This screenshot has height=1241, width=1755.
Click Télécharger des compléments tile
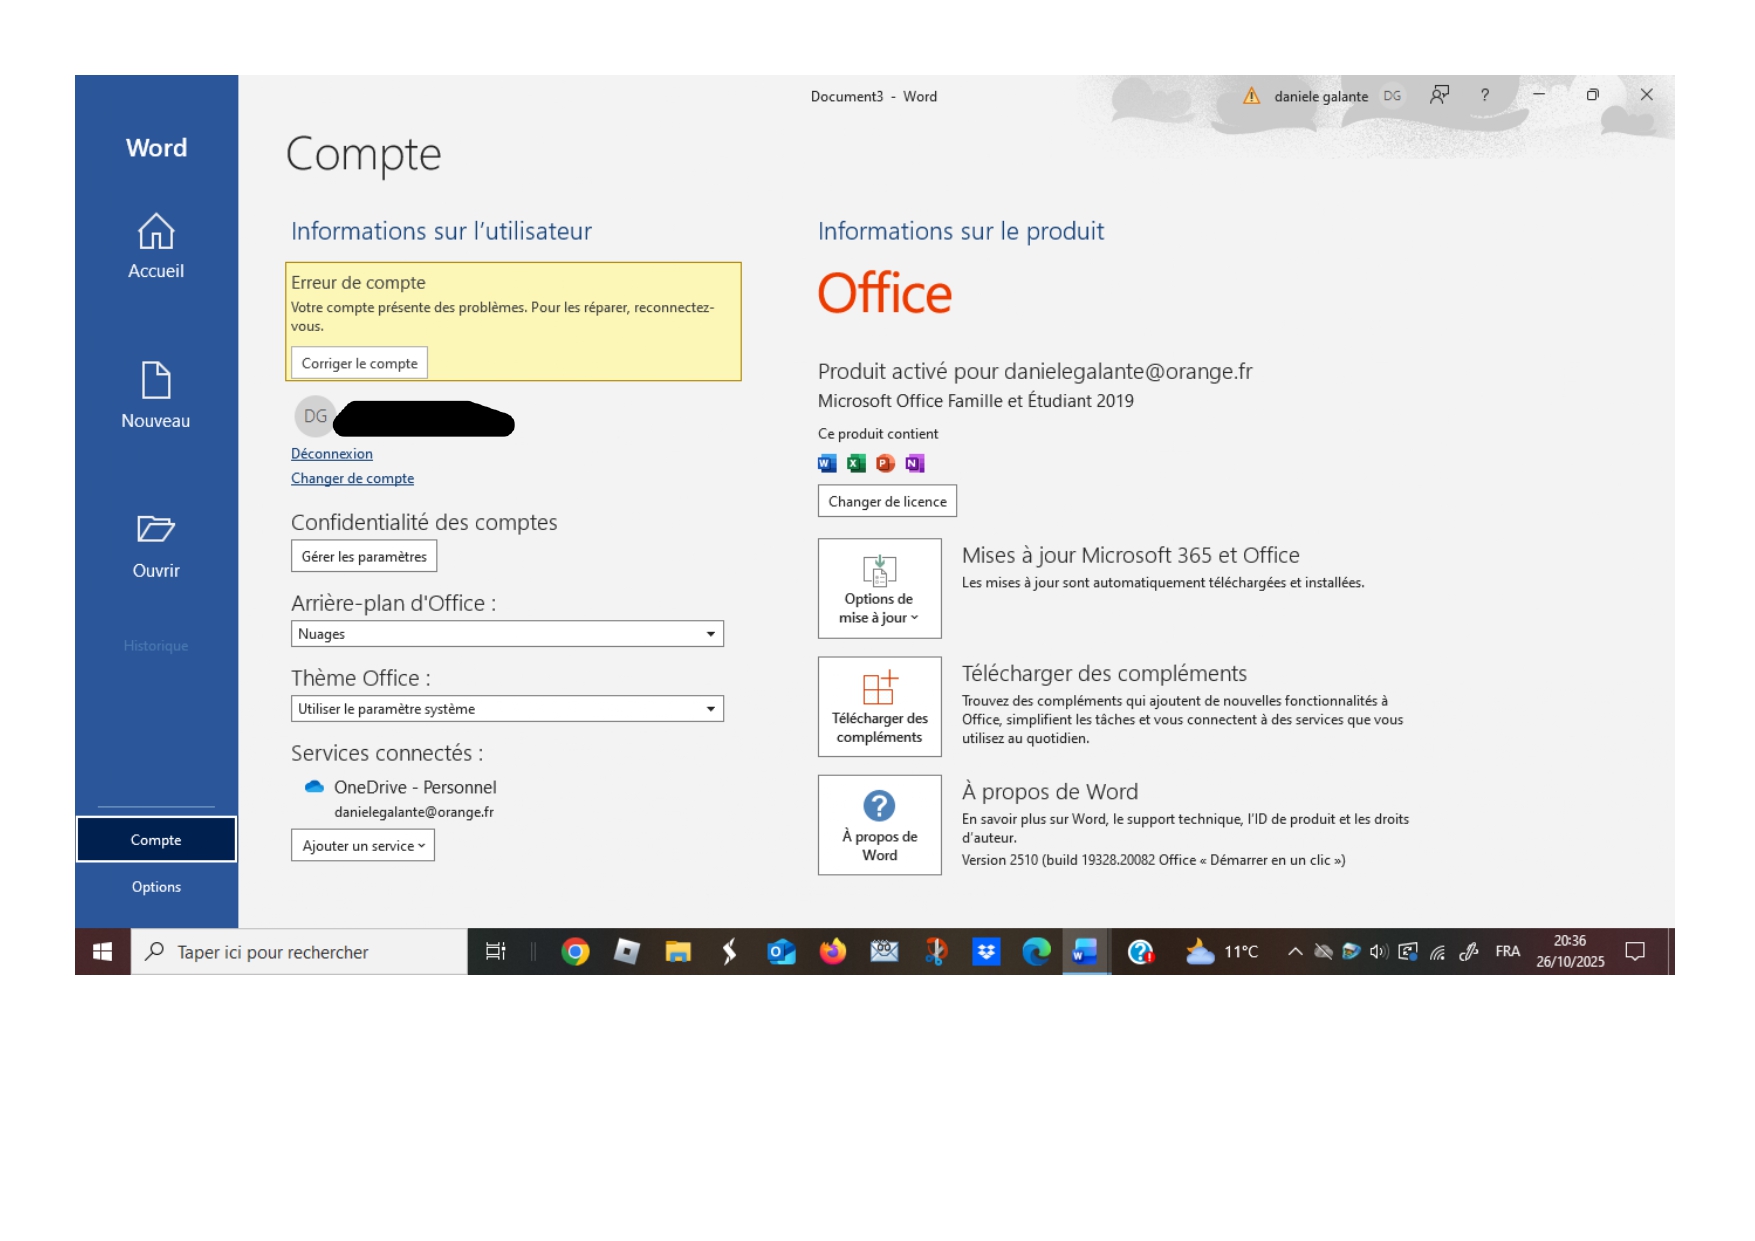880,707
